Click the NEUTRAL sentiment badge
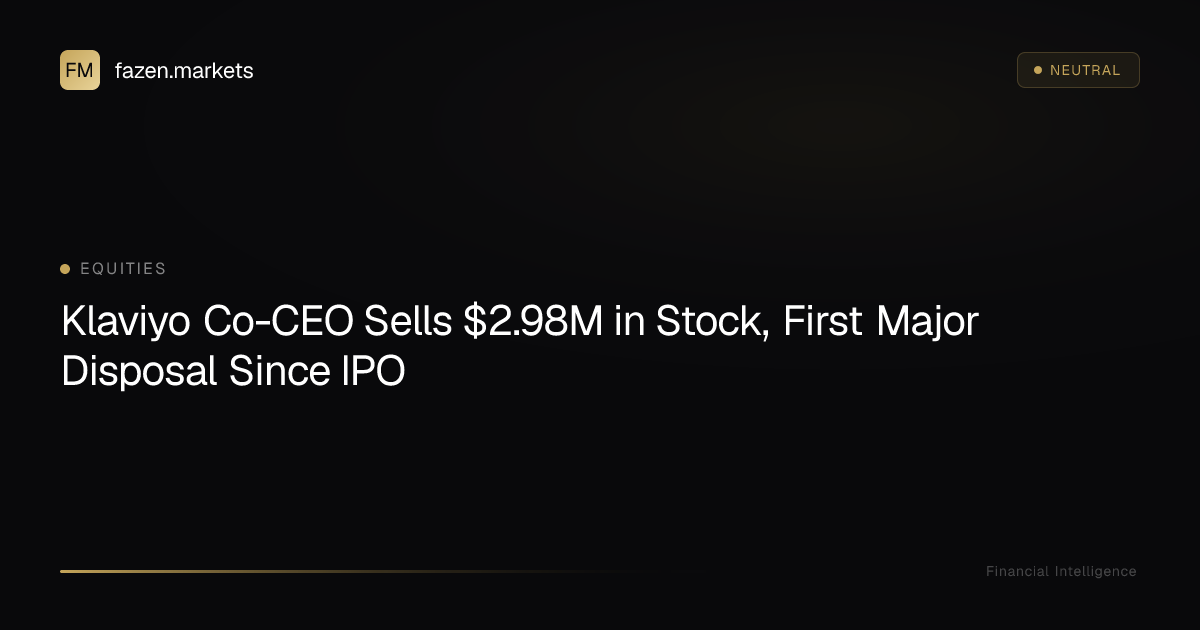Viewport: 1200px width, 630px height. pos(1078,70)
